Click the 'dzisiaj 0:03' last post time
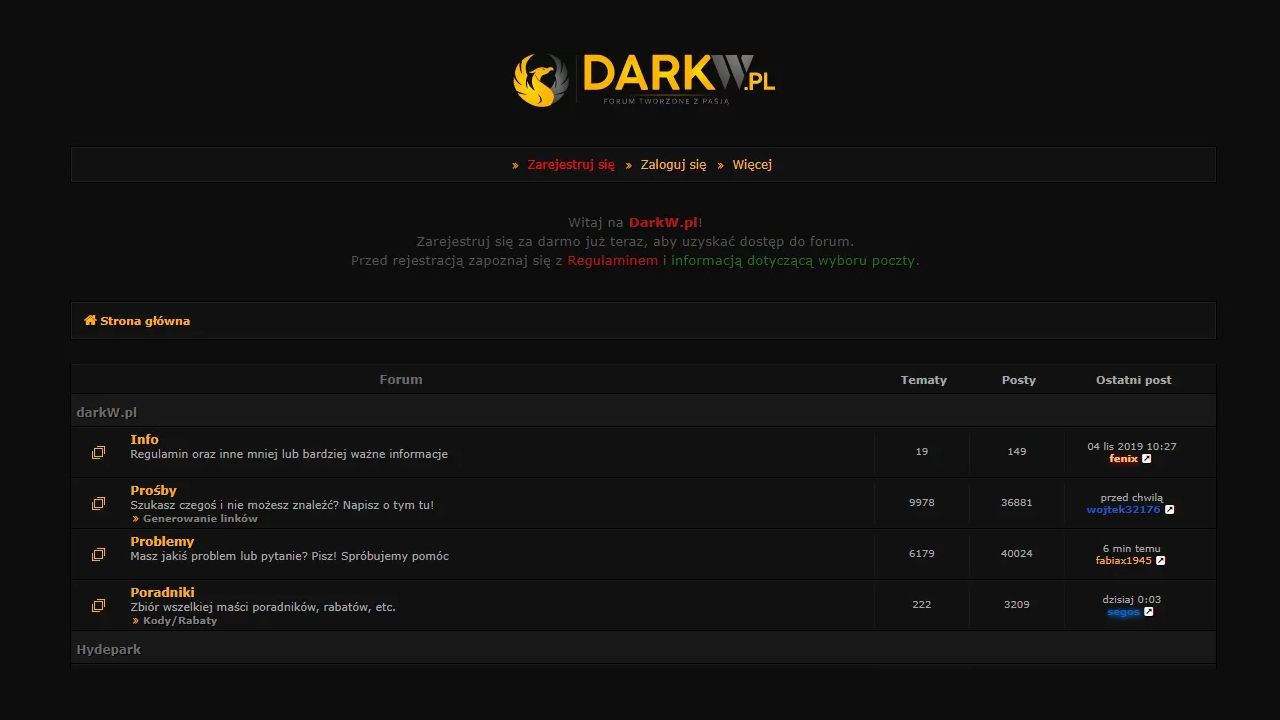The height and width of the screenshot is (720, 1280). 1132,600
